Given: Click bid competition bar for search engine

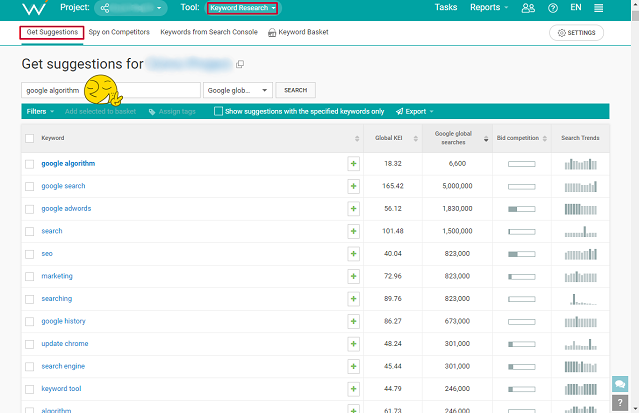Looking at the screenshot, I should click(x=522, y=367).
